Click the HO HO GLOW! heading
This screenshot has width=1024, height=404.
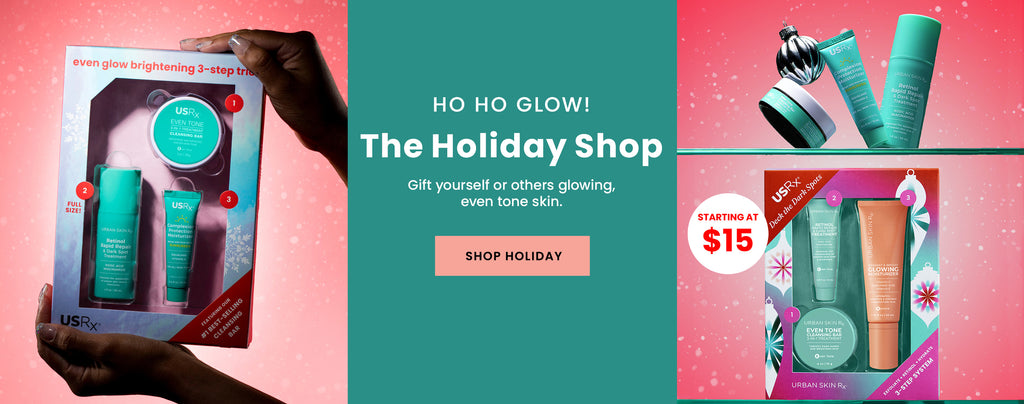[511, 104]
